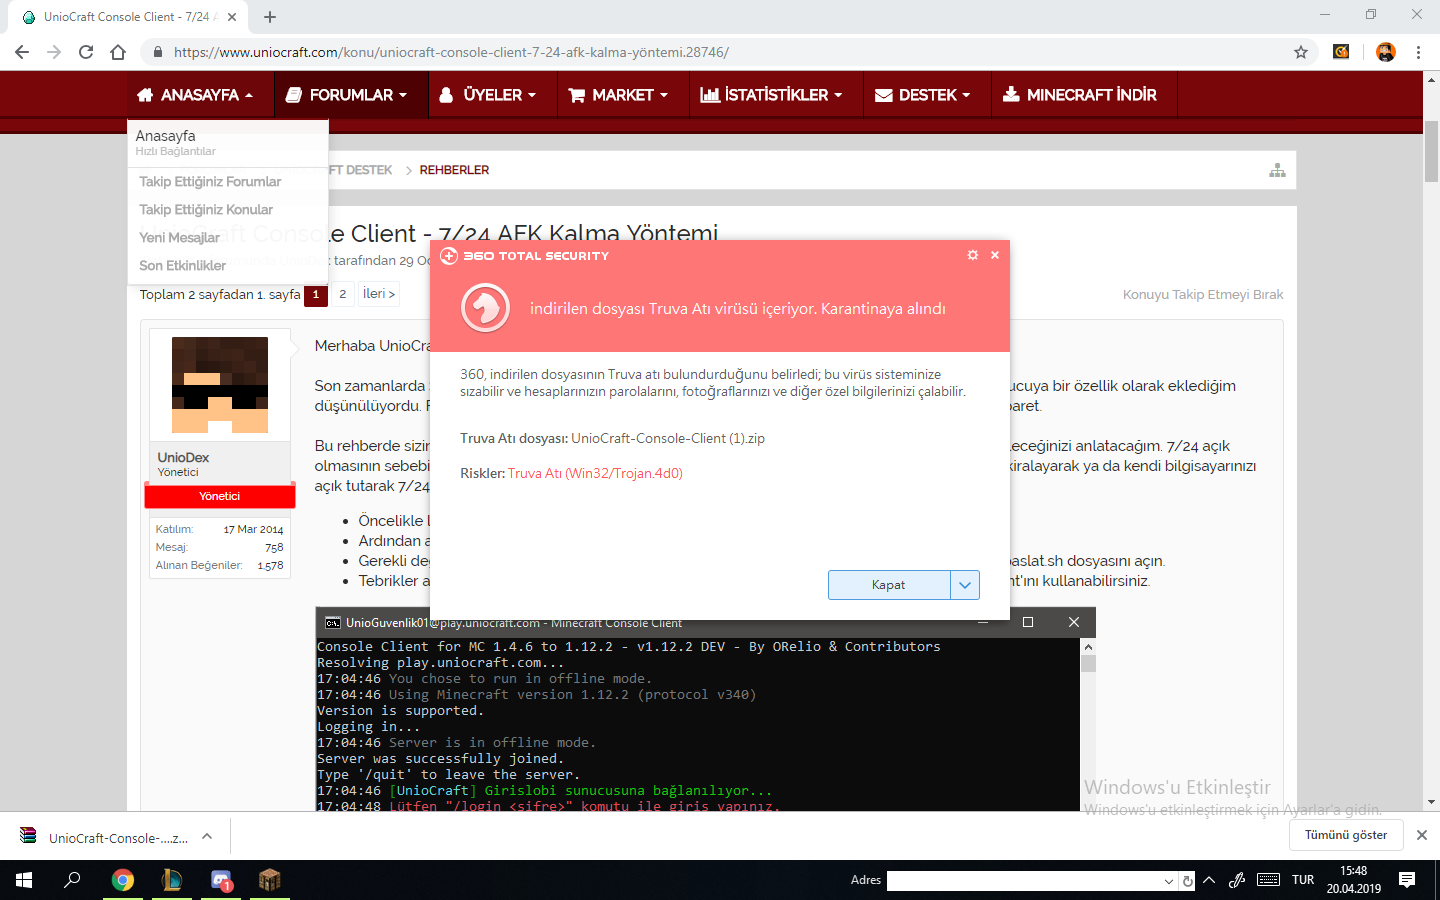Open the ANASAYFA menu

pyautogui.click(x=195, y=95)
